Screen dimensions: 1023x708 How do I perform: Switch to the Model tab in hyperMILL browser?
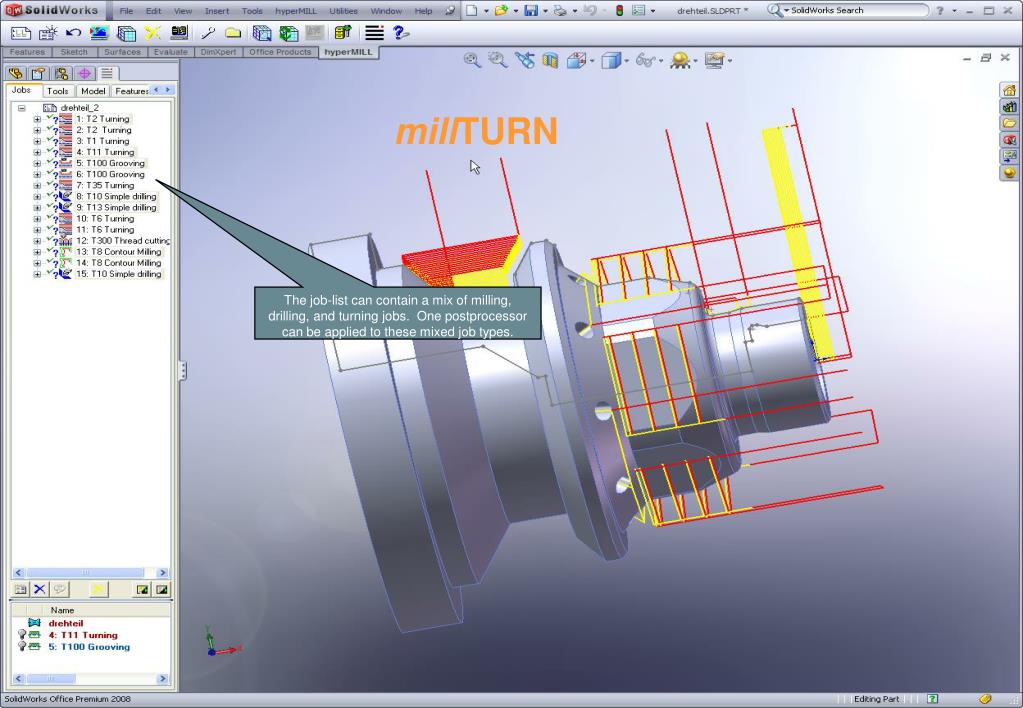pyautogui.click(x=93, y=91)
